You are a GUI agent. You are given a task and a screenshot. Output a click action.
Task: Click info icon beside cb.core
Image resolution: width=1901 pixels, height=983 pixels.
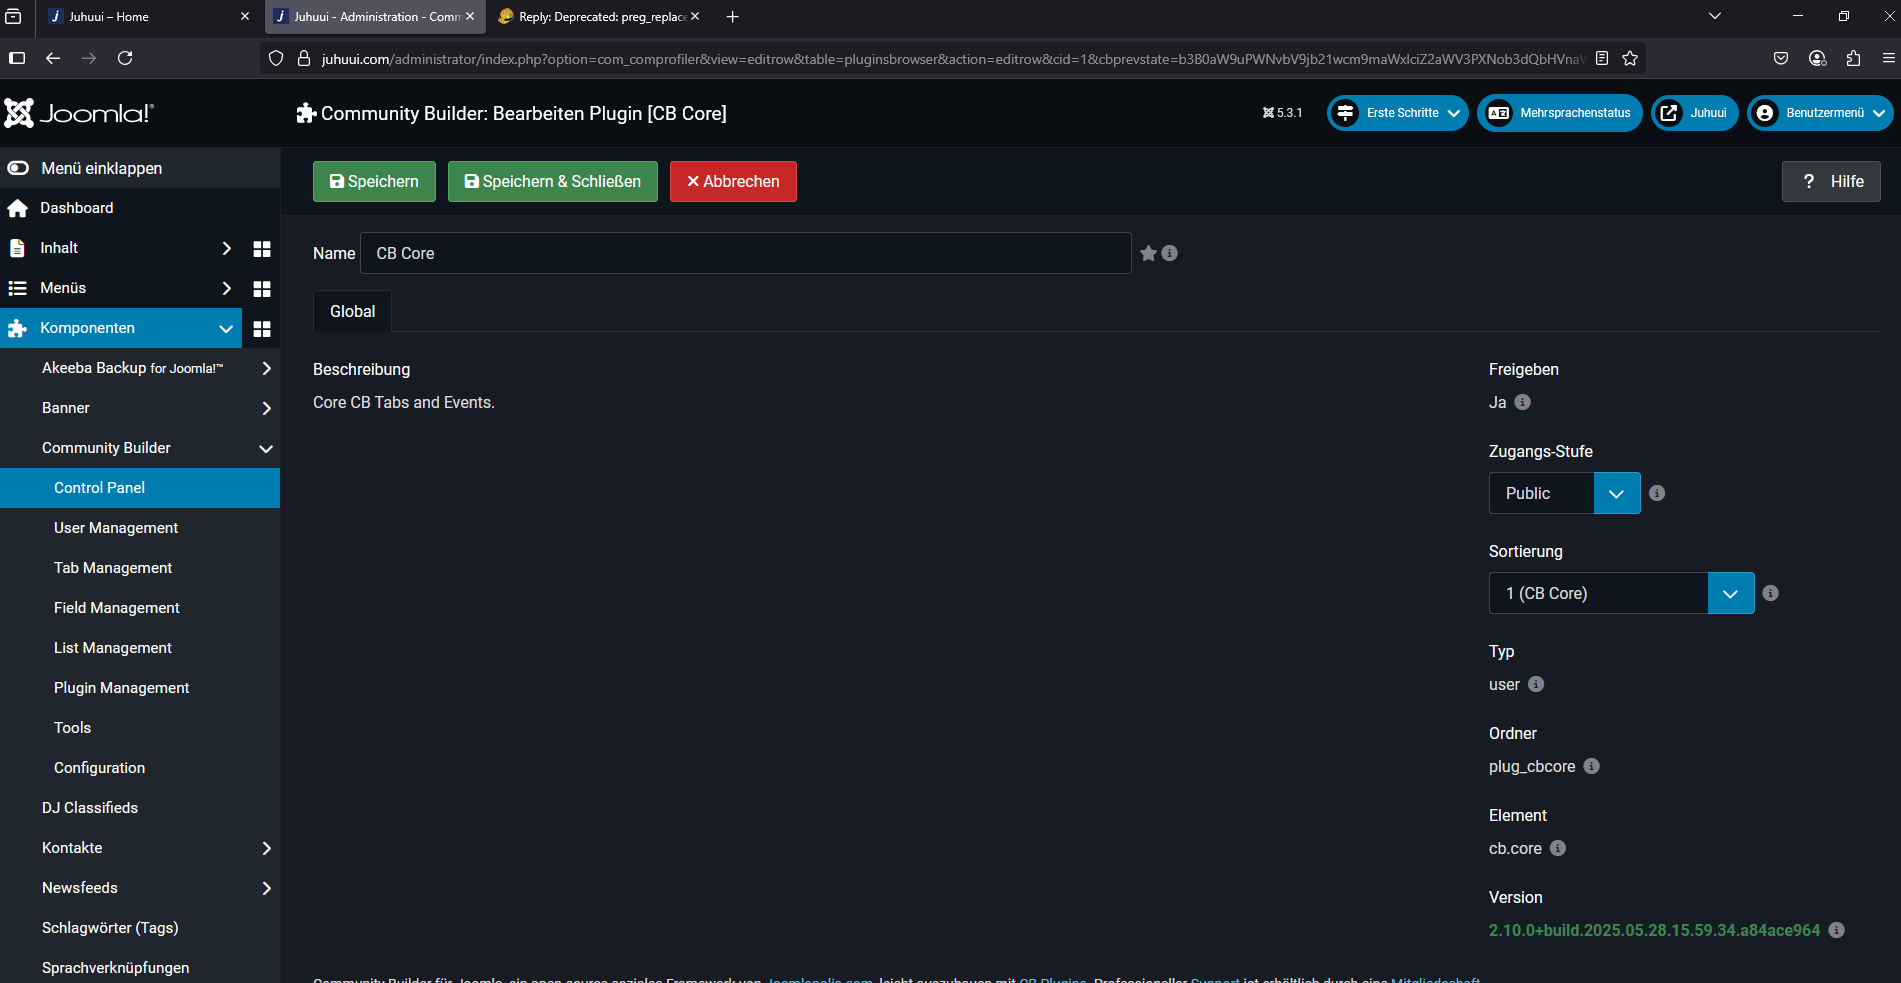(1558, 848)
